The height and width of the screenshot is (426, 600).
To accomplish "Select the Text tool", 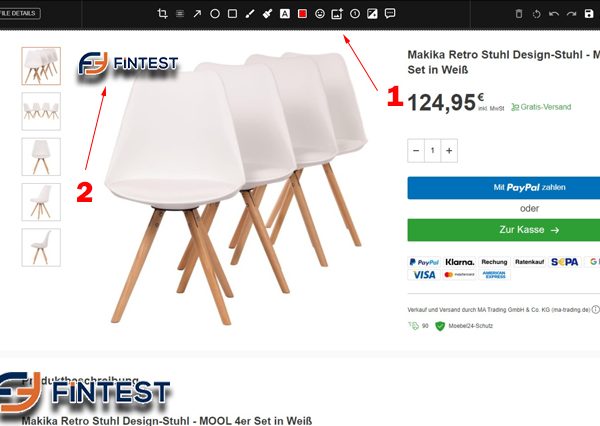I will [285, 14].
